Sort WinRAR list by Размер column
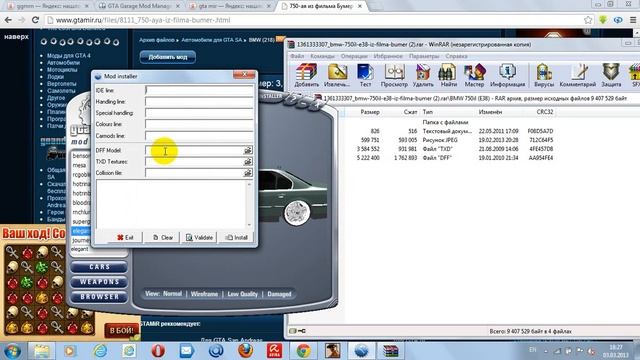 (370, 112)
